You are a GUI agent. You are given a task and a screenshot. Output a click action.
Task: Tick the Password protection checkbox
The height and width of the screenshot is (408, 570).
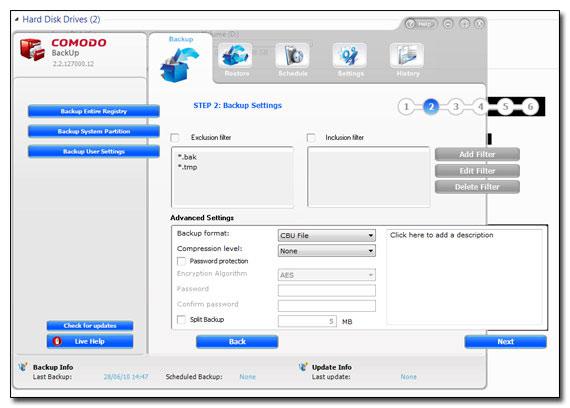181,261
